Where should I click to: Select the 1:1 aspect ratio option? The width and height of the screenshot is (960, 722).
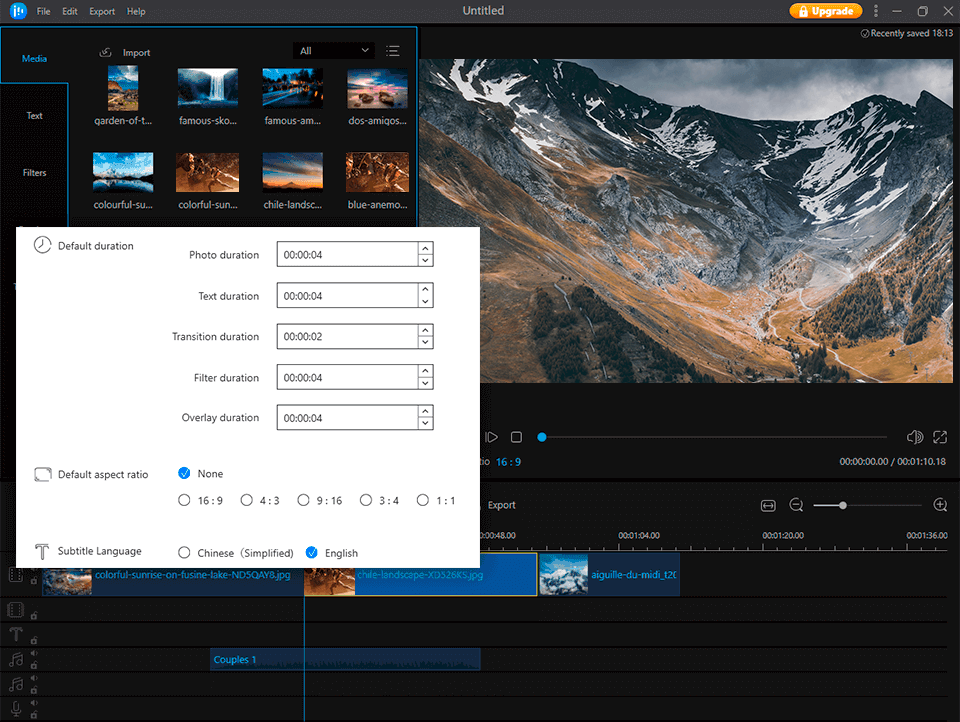coord(423,500)
